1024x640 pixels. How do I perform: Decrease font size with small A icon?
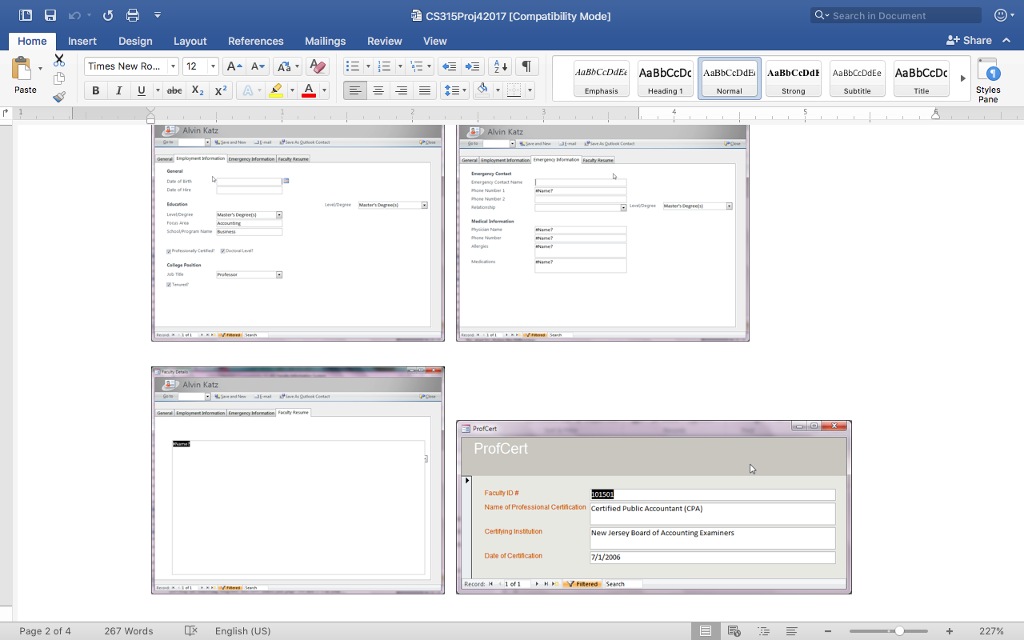click(x=257, y=66)
